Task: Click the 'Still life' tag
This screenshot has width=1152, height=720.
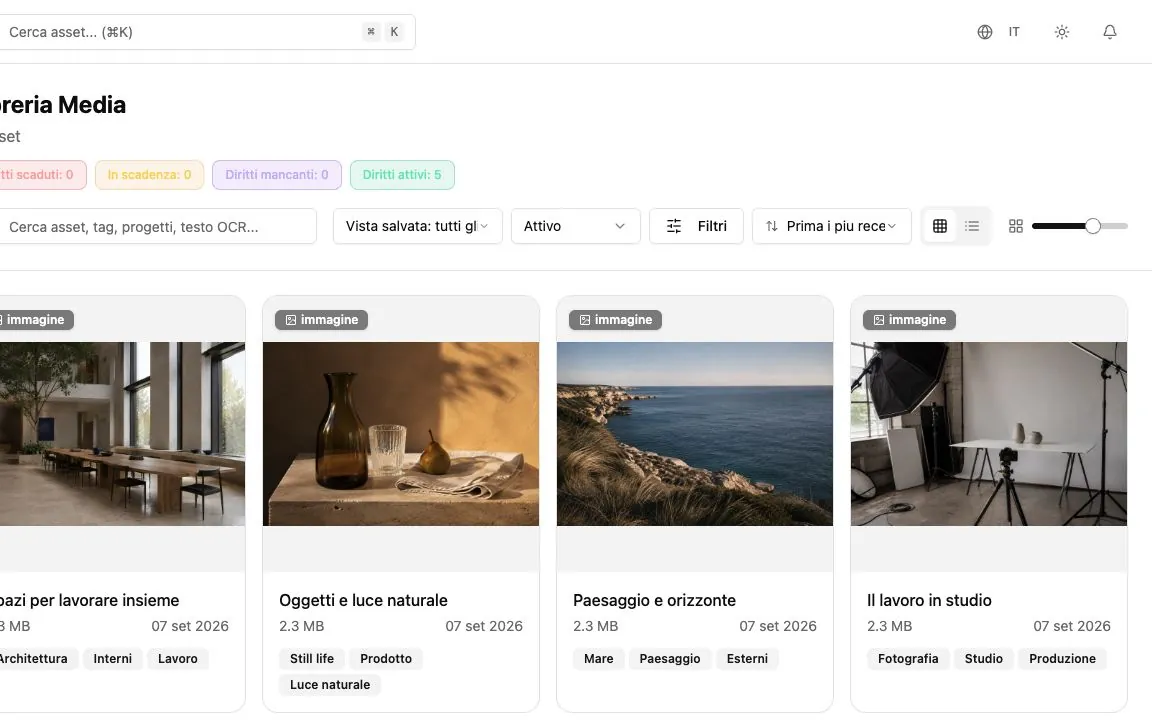Action: 312,658
